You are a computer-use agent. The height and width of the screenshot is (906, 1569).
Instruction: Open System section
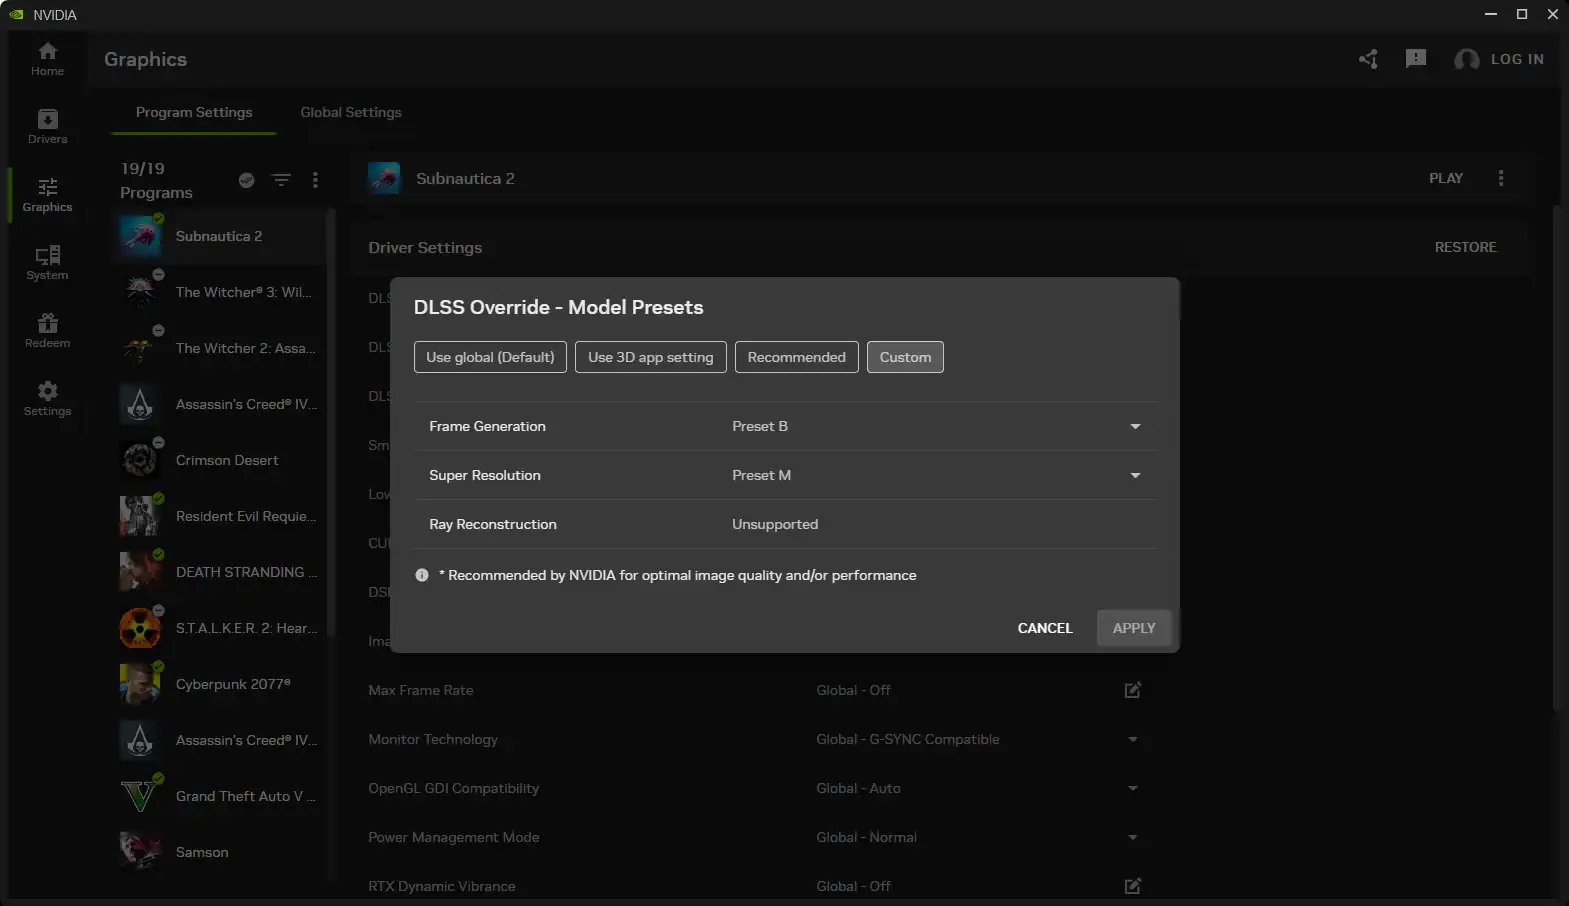tap(47, 263)
